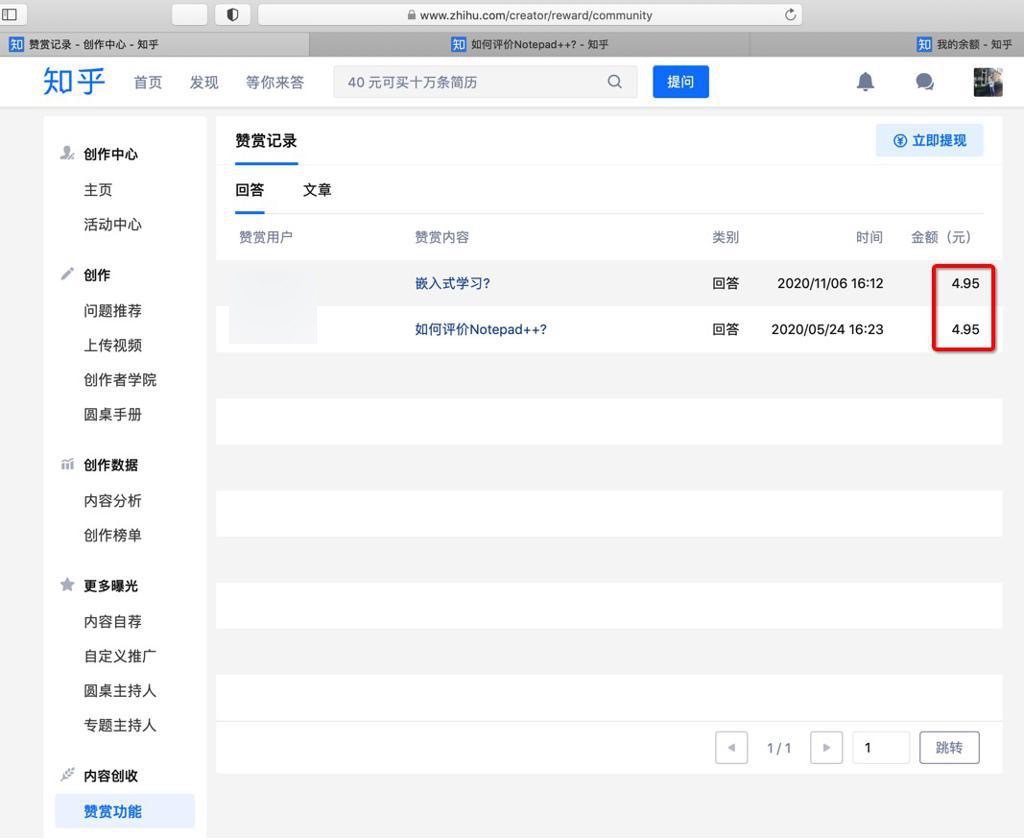Image resolution: width=1024 pixels, height=839 pixels.
Task: Click the 赞赏用户 column header
Action: click(266, 237)
